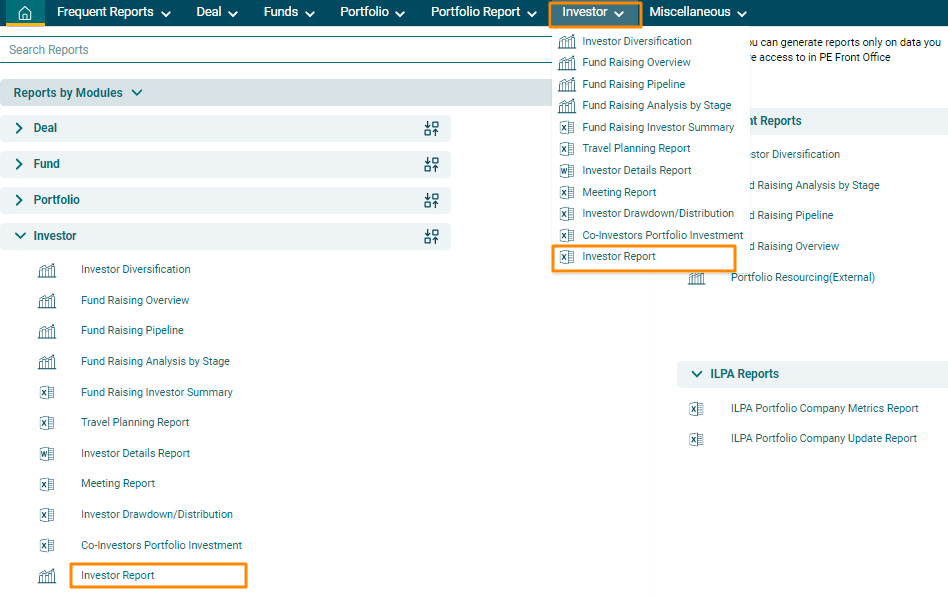The image size is (948, 597).
Task: Collapse the ILPA Reports section
Action: tap(696, 374)
